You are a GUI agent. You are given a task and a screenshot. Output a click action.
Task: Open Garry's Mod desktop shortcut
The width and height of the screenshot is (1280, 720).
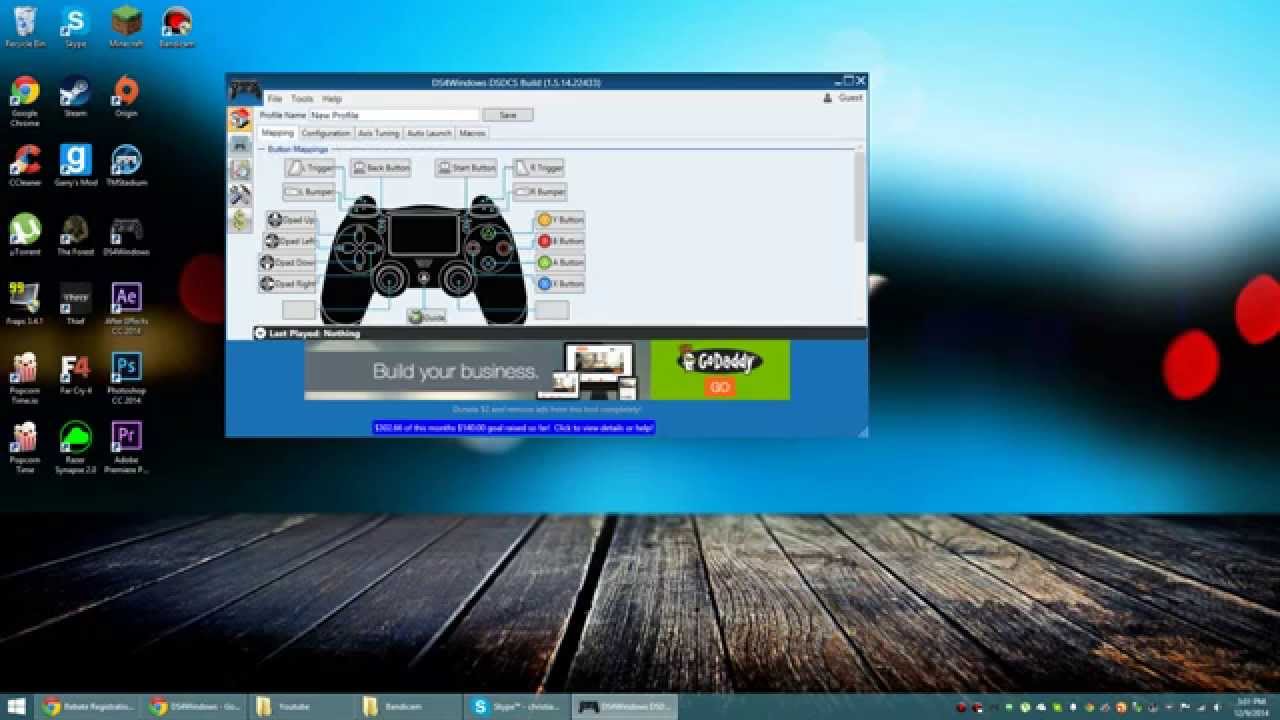pos(75,165)
